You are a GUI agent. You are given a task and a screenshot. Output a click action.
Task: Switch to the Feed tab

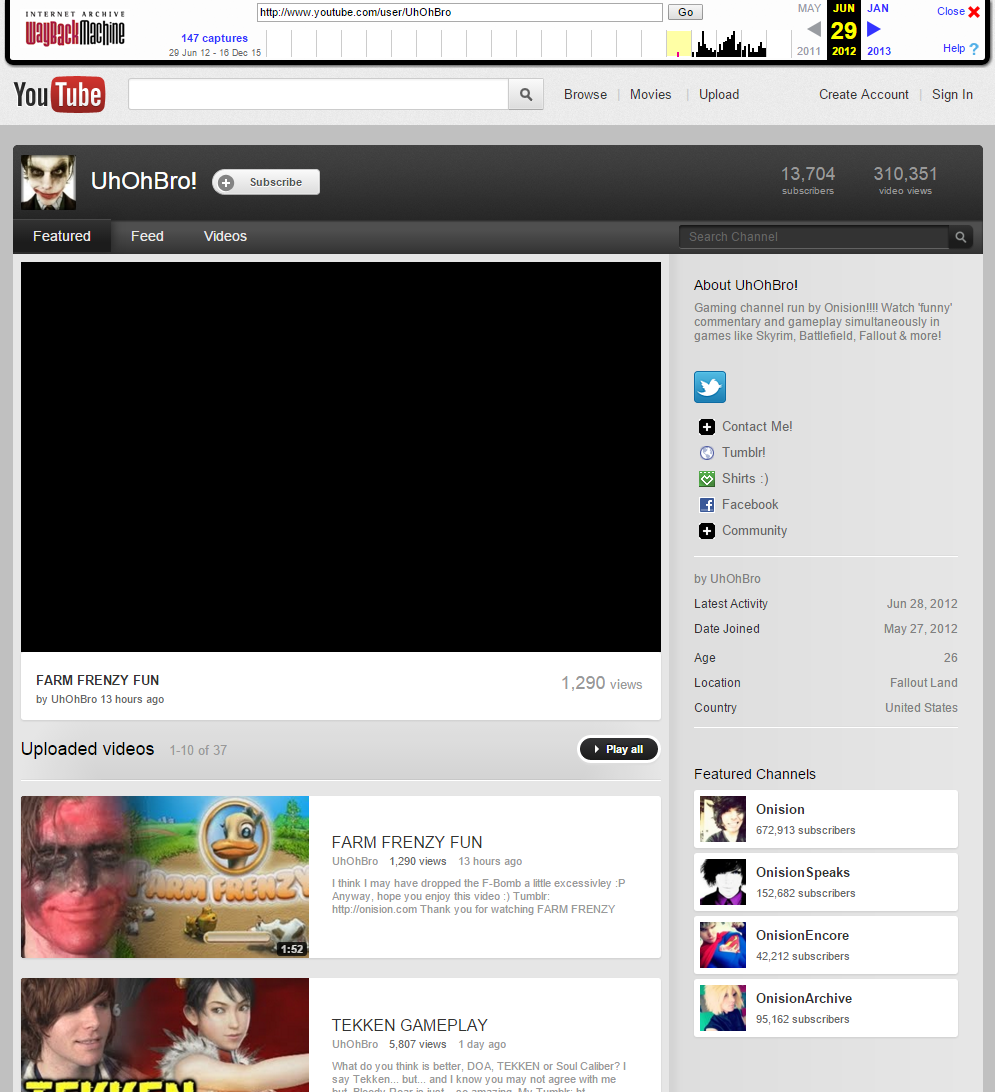pos(147,237)
